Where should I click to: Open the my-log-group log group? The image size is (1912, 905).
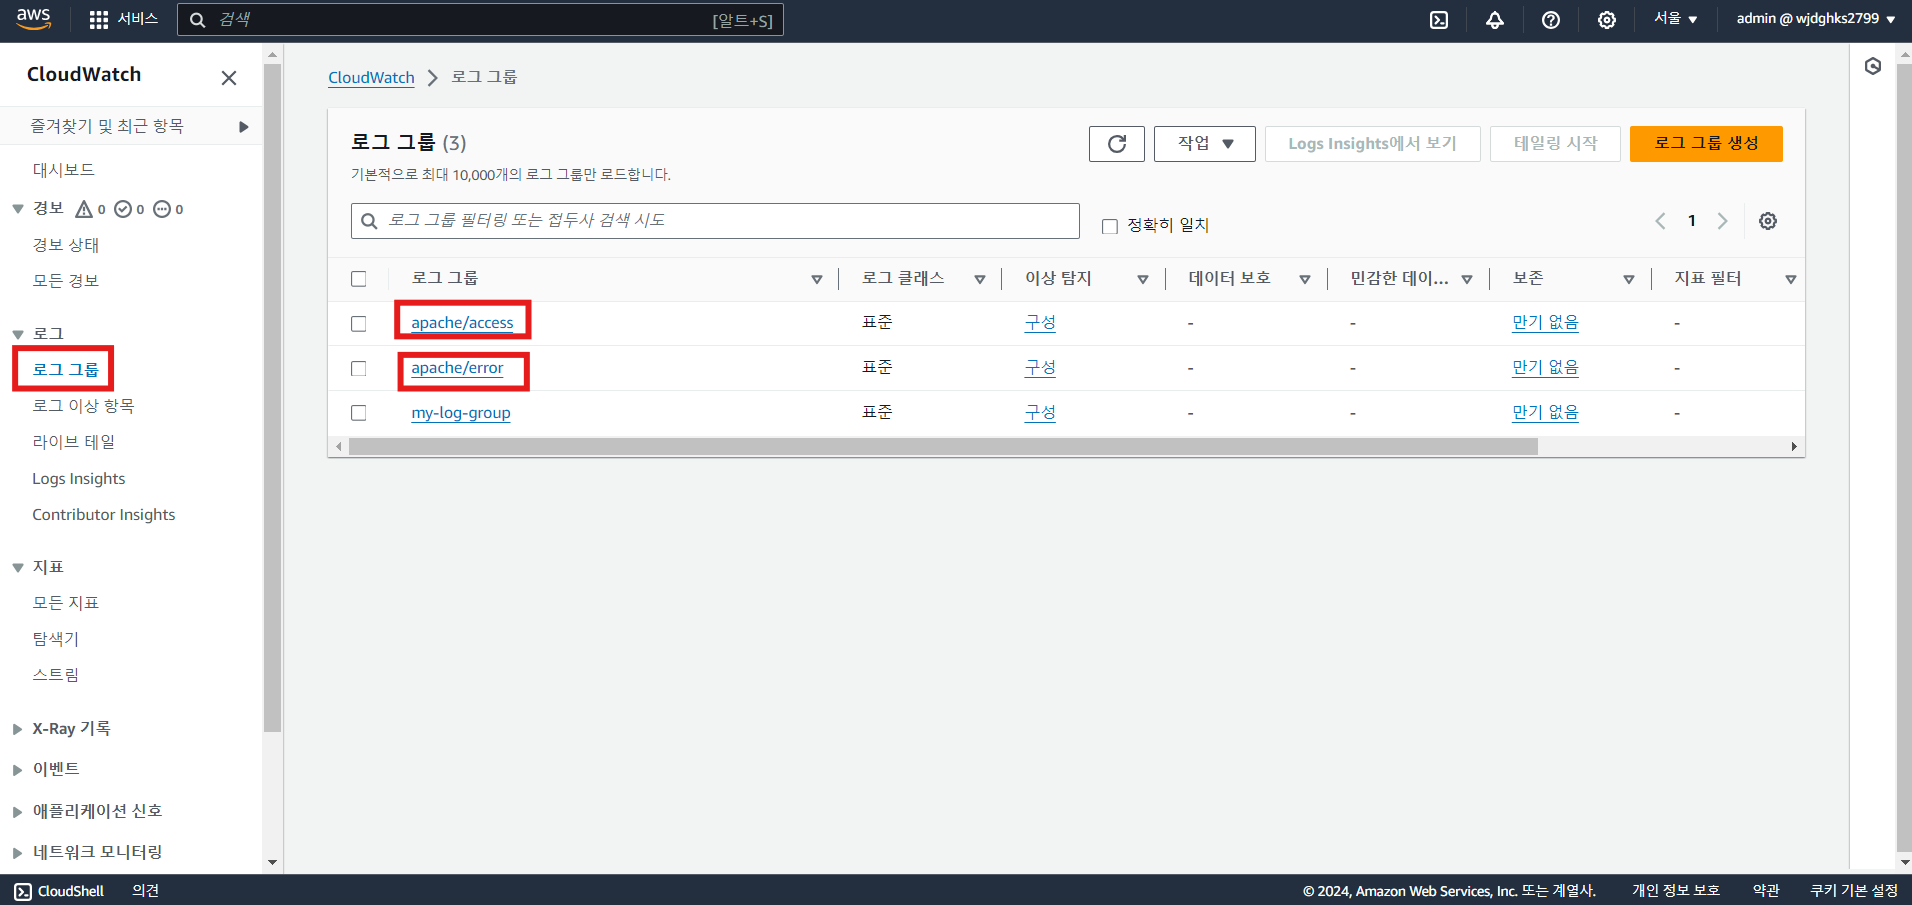point(461,413)
